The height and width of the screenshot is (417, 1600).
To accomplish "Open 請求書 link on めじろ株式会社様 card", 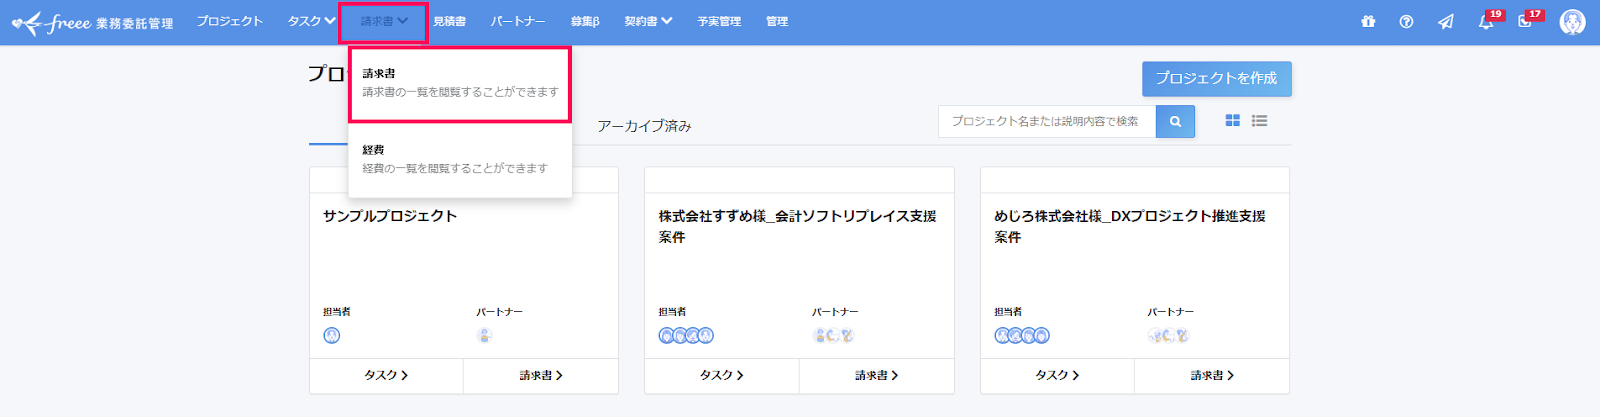I will click(1212, 375).
